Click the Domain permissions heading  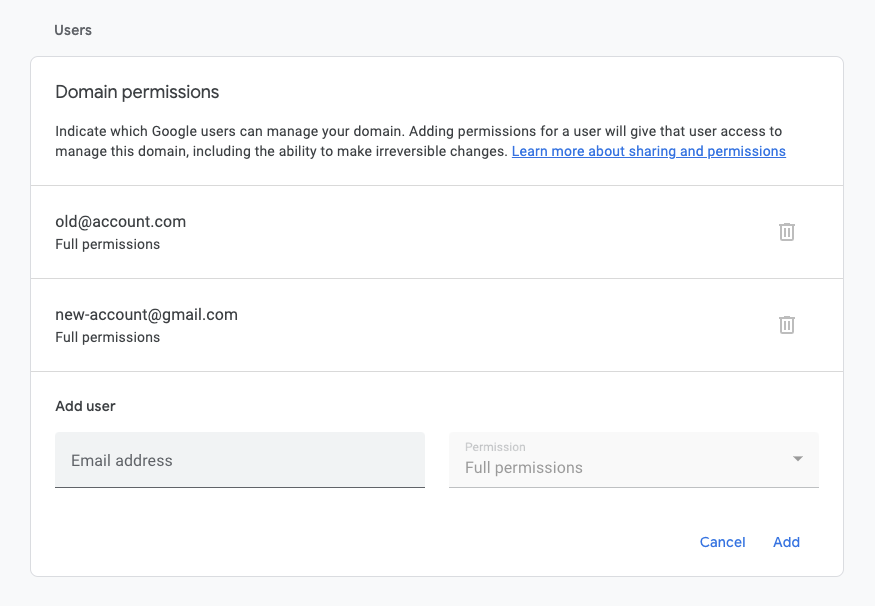point(137,92)
